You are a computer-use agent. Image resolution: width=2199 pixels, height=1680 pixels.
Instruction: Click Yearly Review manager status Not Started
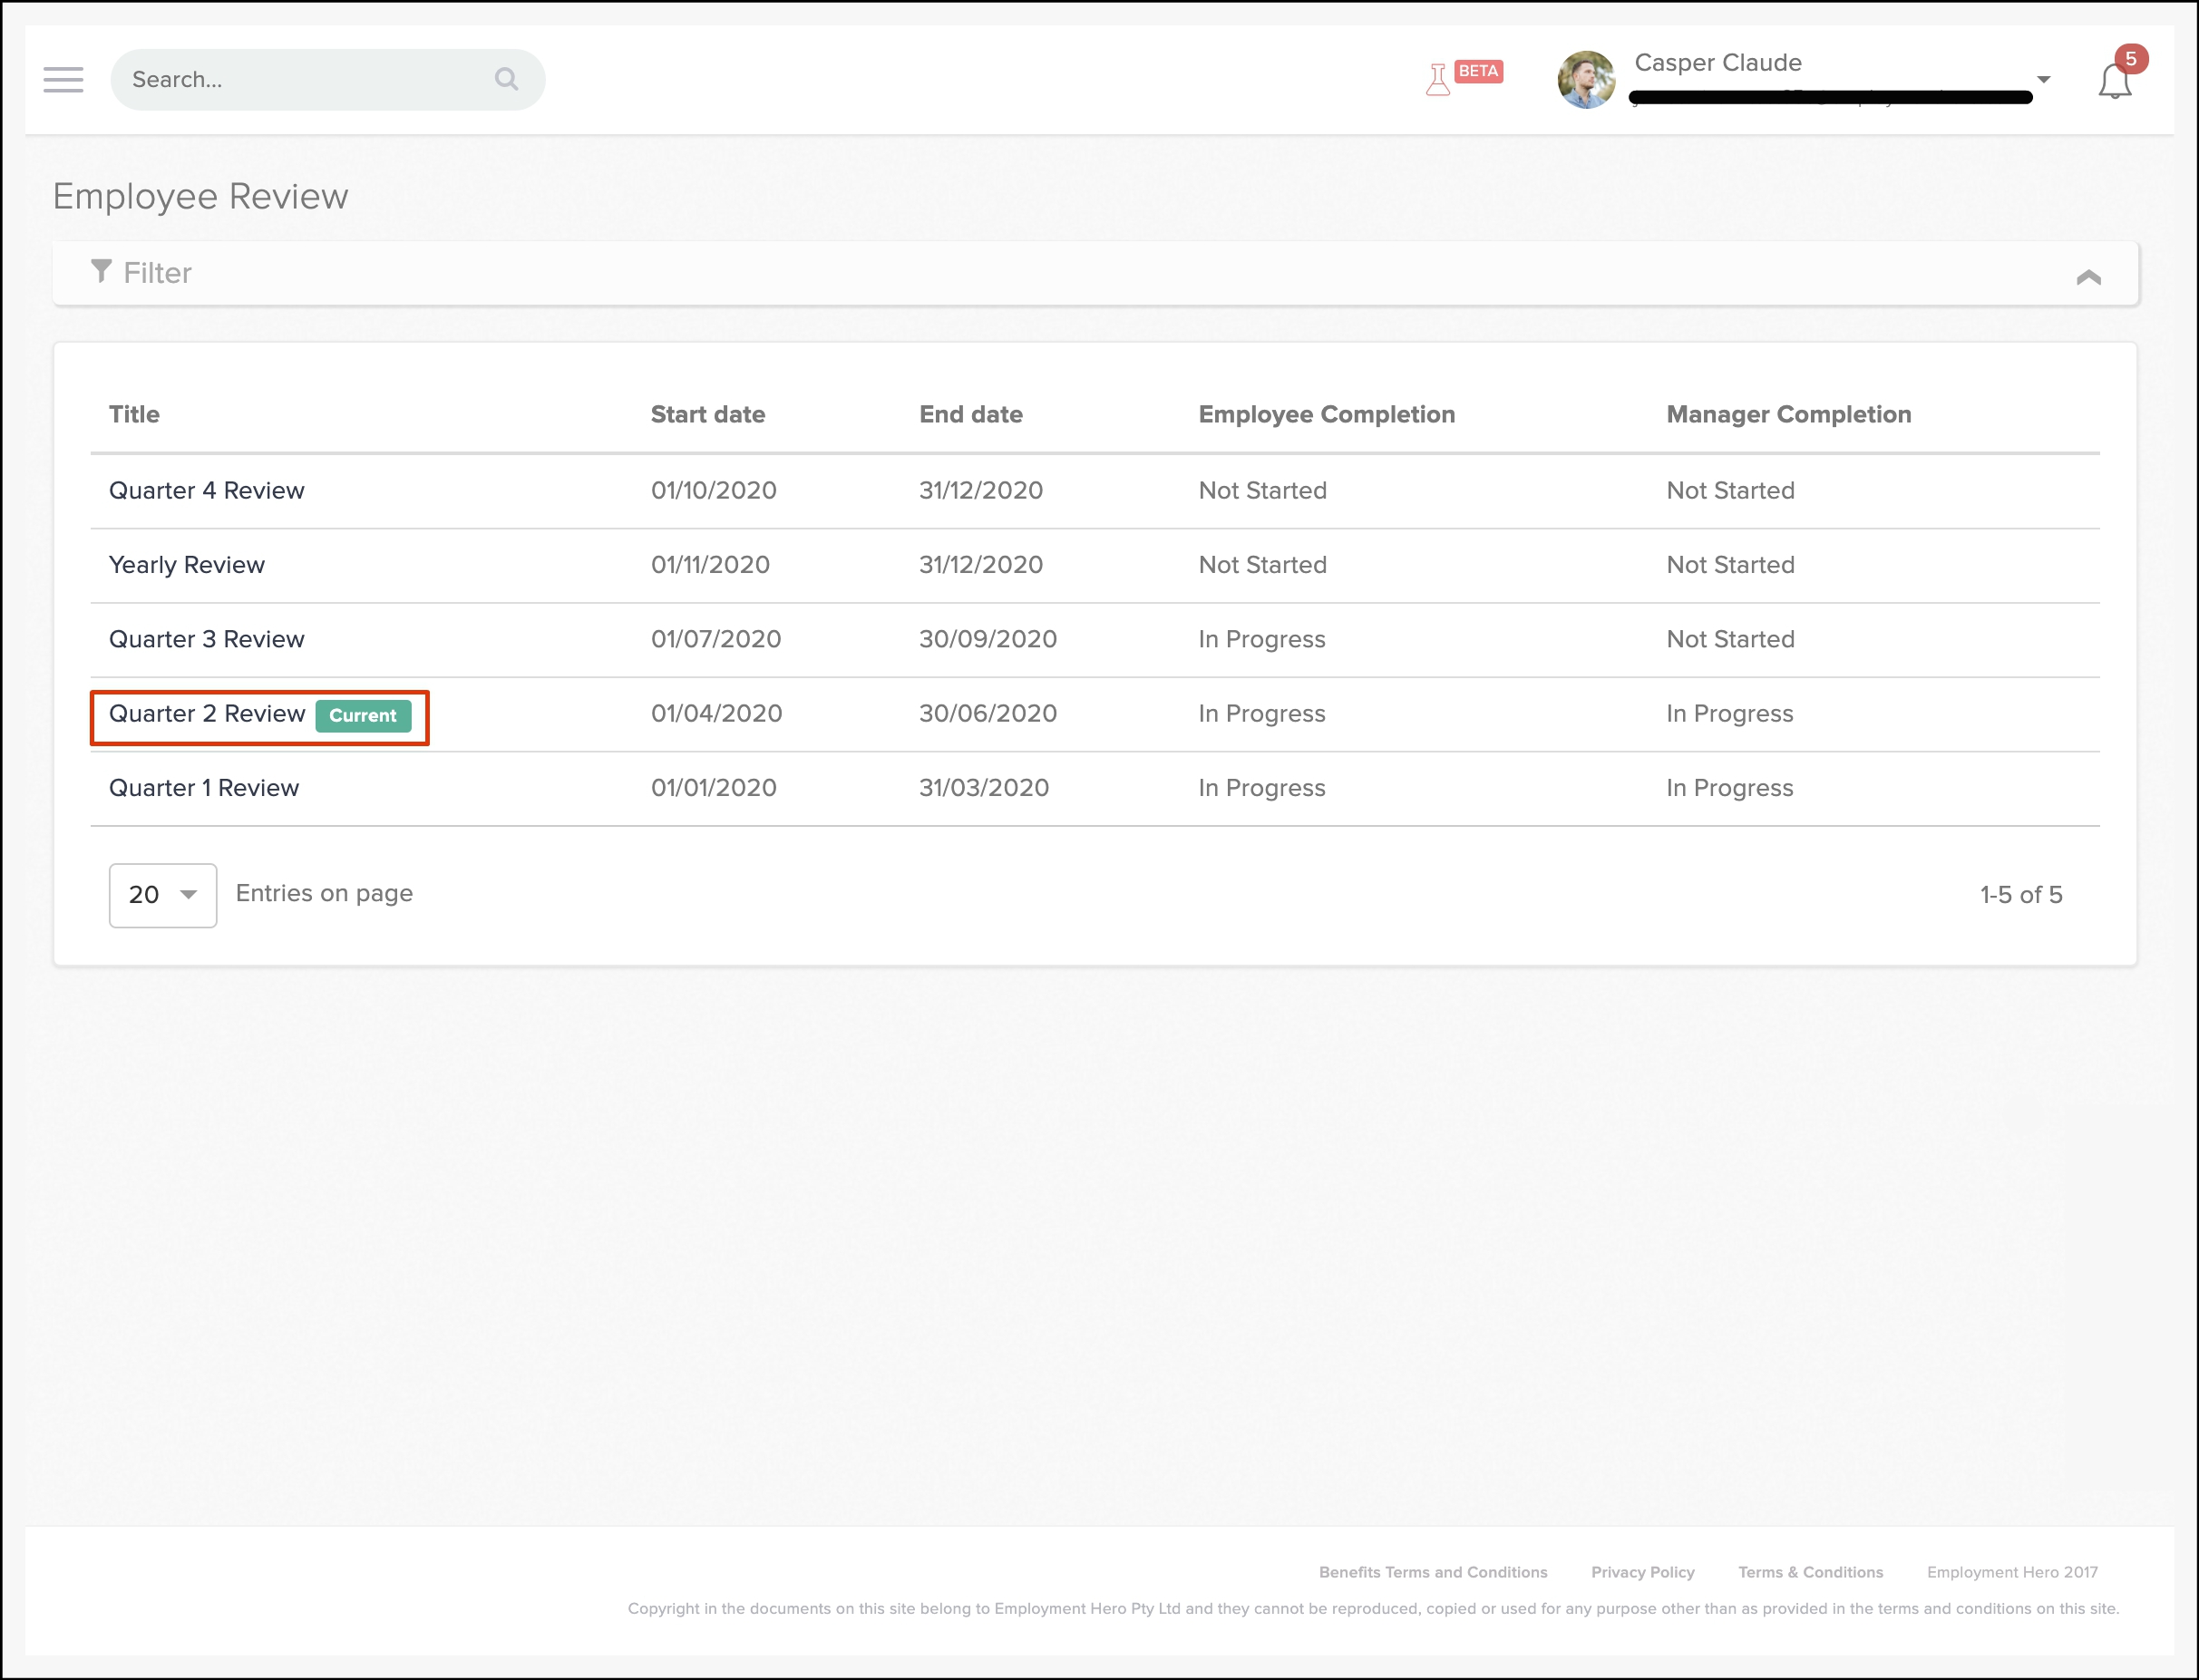tap(1730, 565)
